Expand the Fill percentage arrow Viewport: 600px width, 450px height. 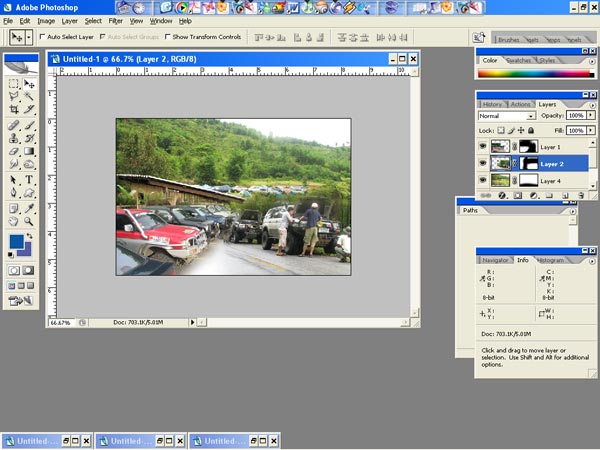[590, 131]
